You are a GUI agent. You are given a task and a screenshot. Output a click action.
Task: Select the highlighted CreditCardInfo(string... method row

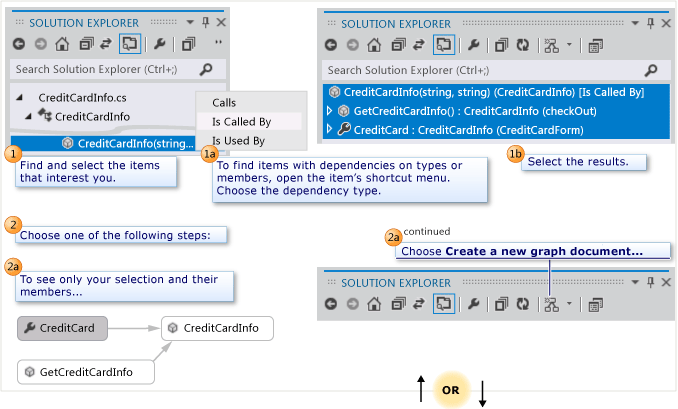pyautogui.click(x=103, y=144)
